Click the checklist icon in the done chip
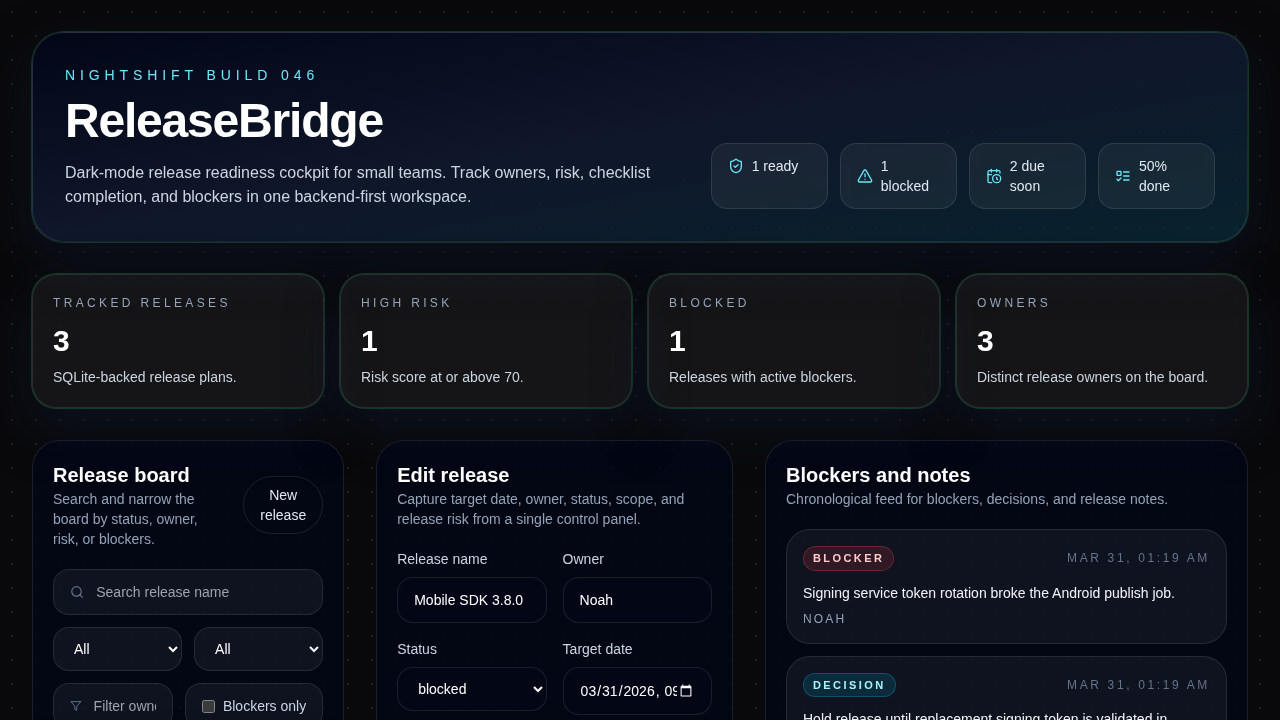The image size is (1280, 720). click(x=1122, y=175)
